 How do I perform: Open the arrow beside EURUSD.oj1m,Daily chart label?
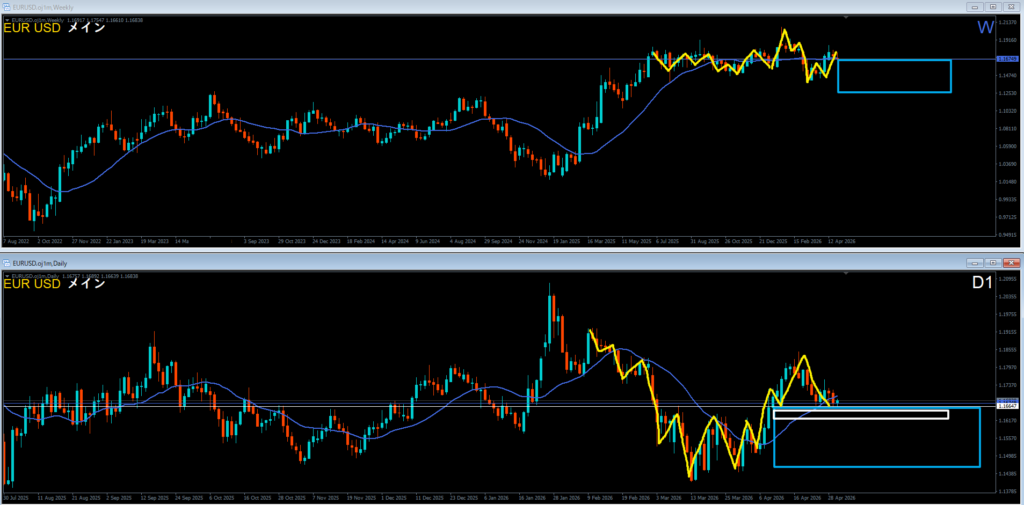tap(7, 276)
